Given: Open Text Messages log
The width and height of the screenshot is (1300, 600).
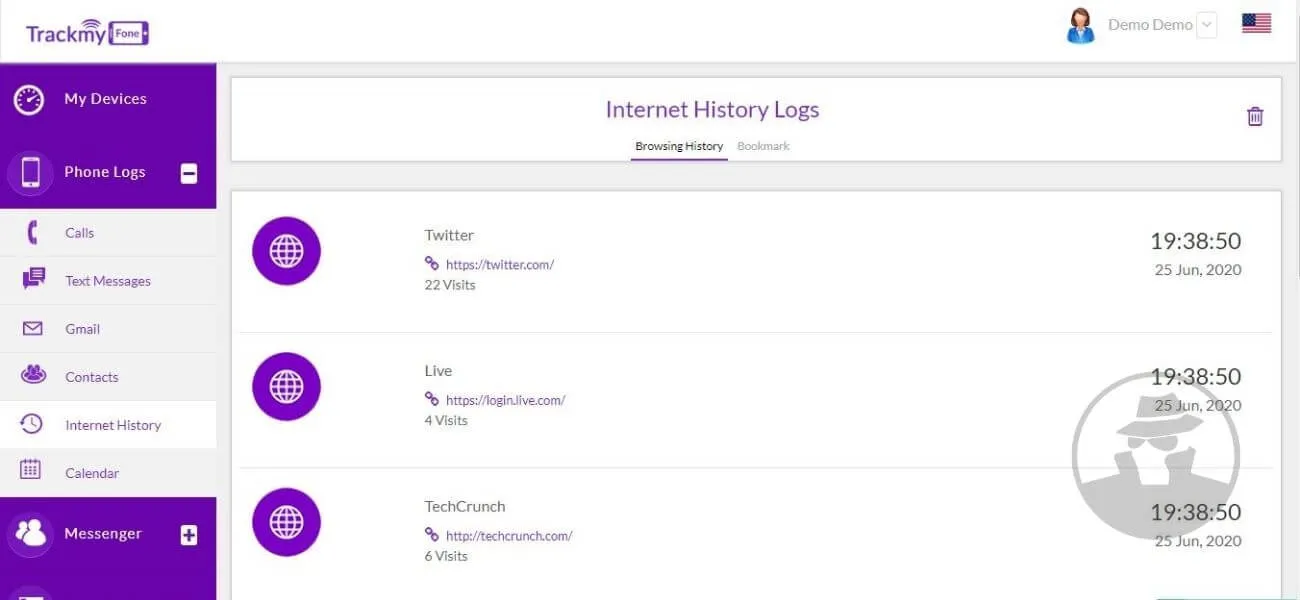Looking at the screenshot, I should point(108,281).
